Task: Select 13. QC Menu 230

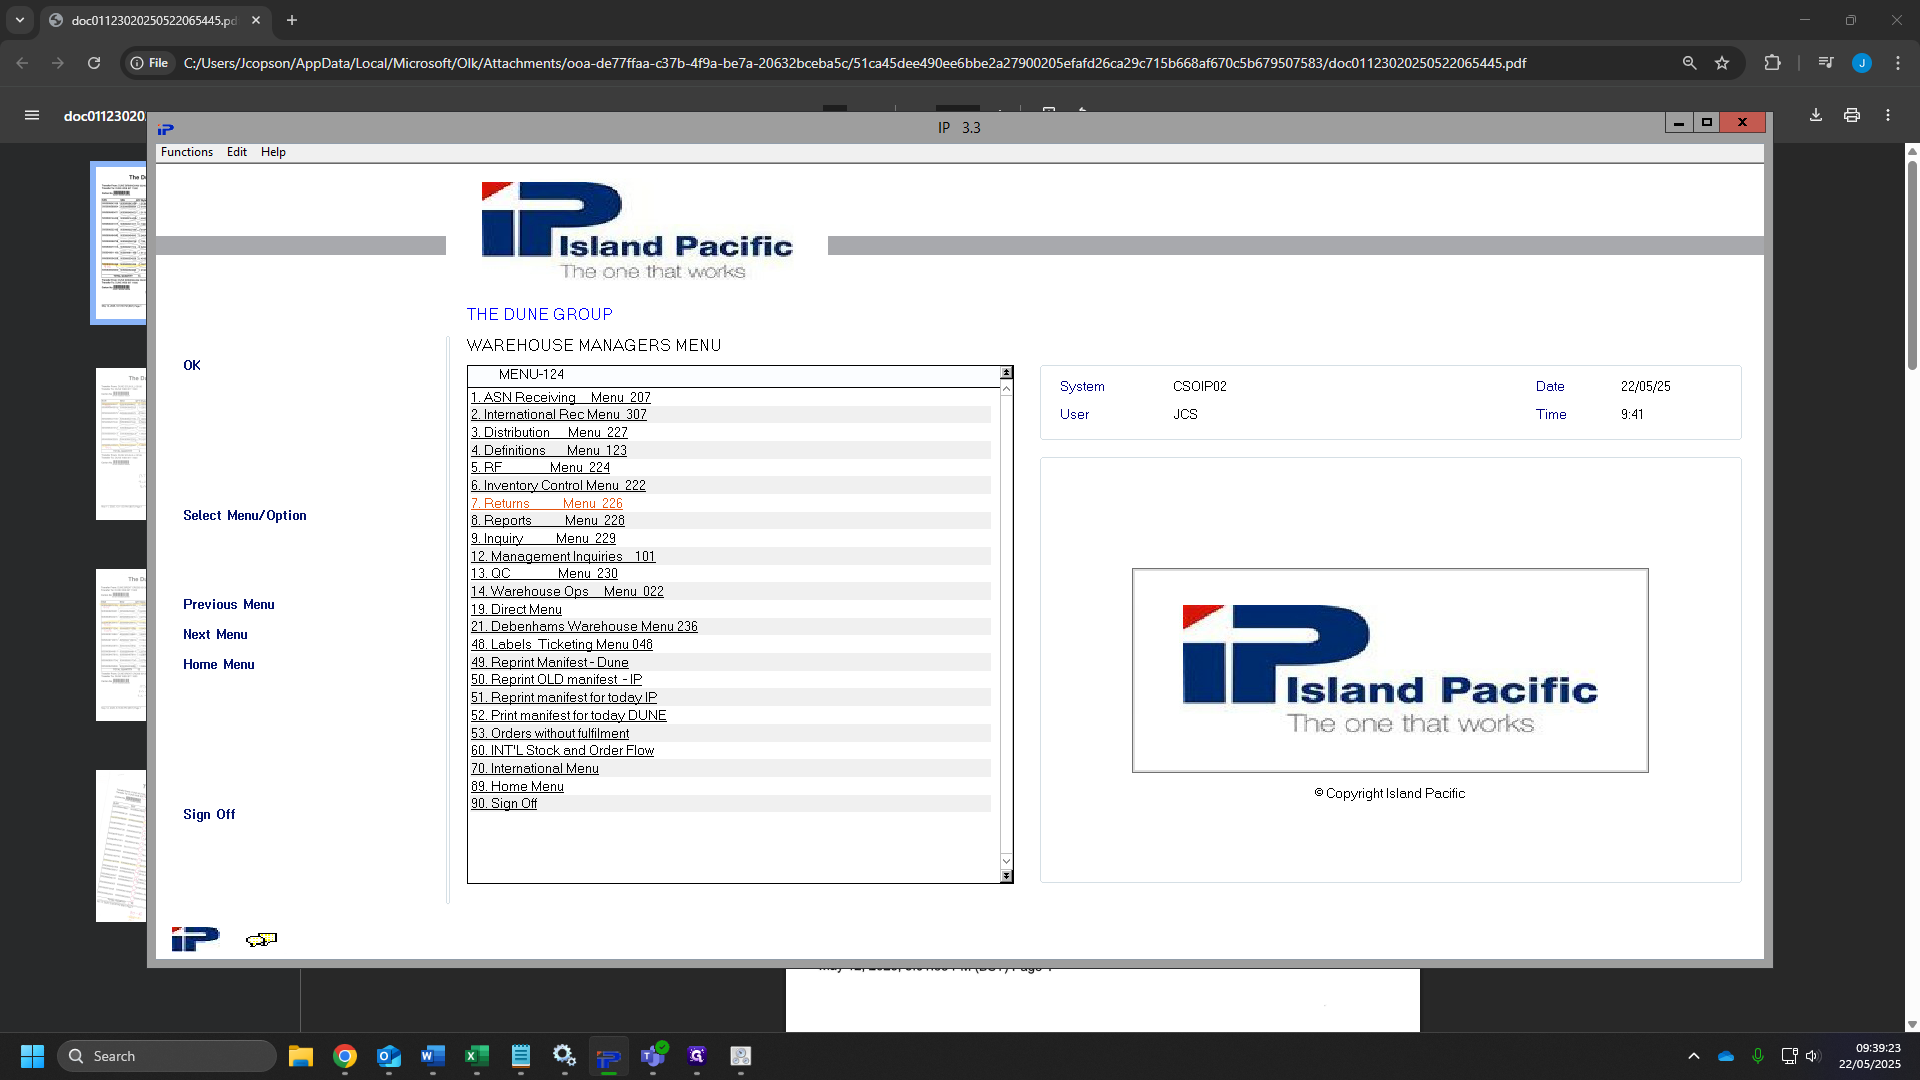Action: tap(544, 574)
